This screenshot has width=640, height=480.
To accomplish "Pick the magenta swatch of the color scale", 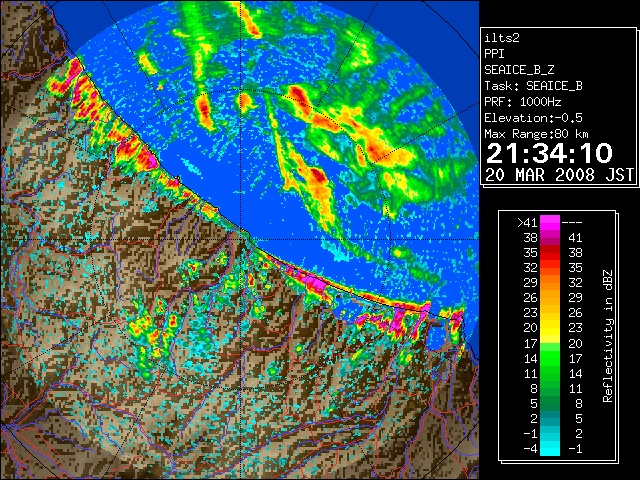I will [550, 222].
